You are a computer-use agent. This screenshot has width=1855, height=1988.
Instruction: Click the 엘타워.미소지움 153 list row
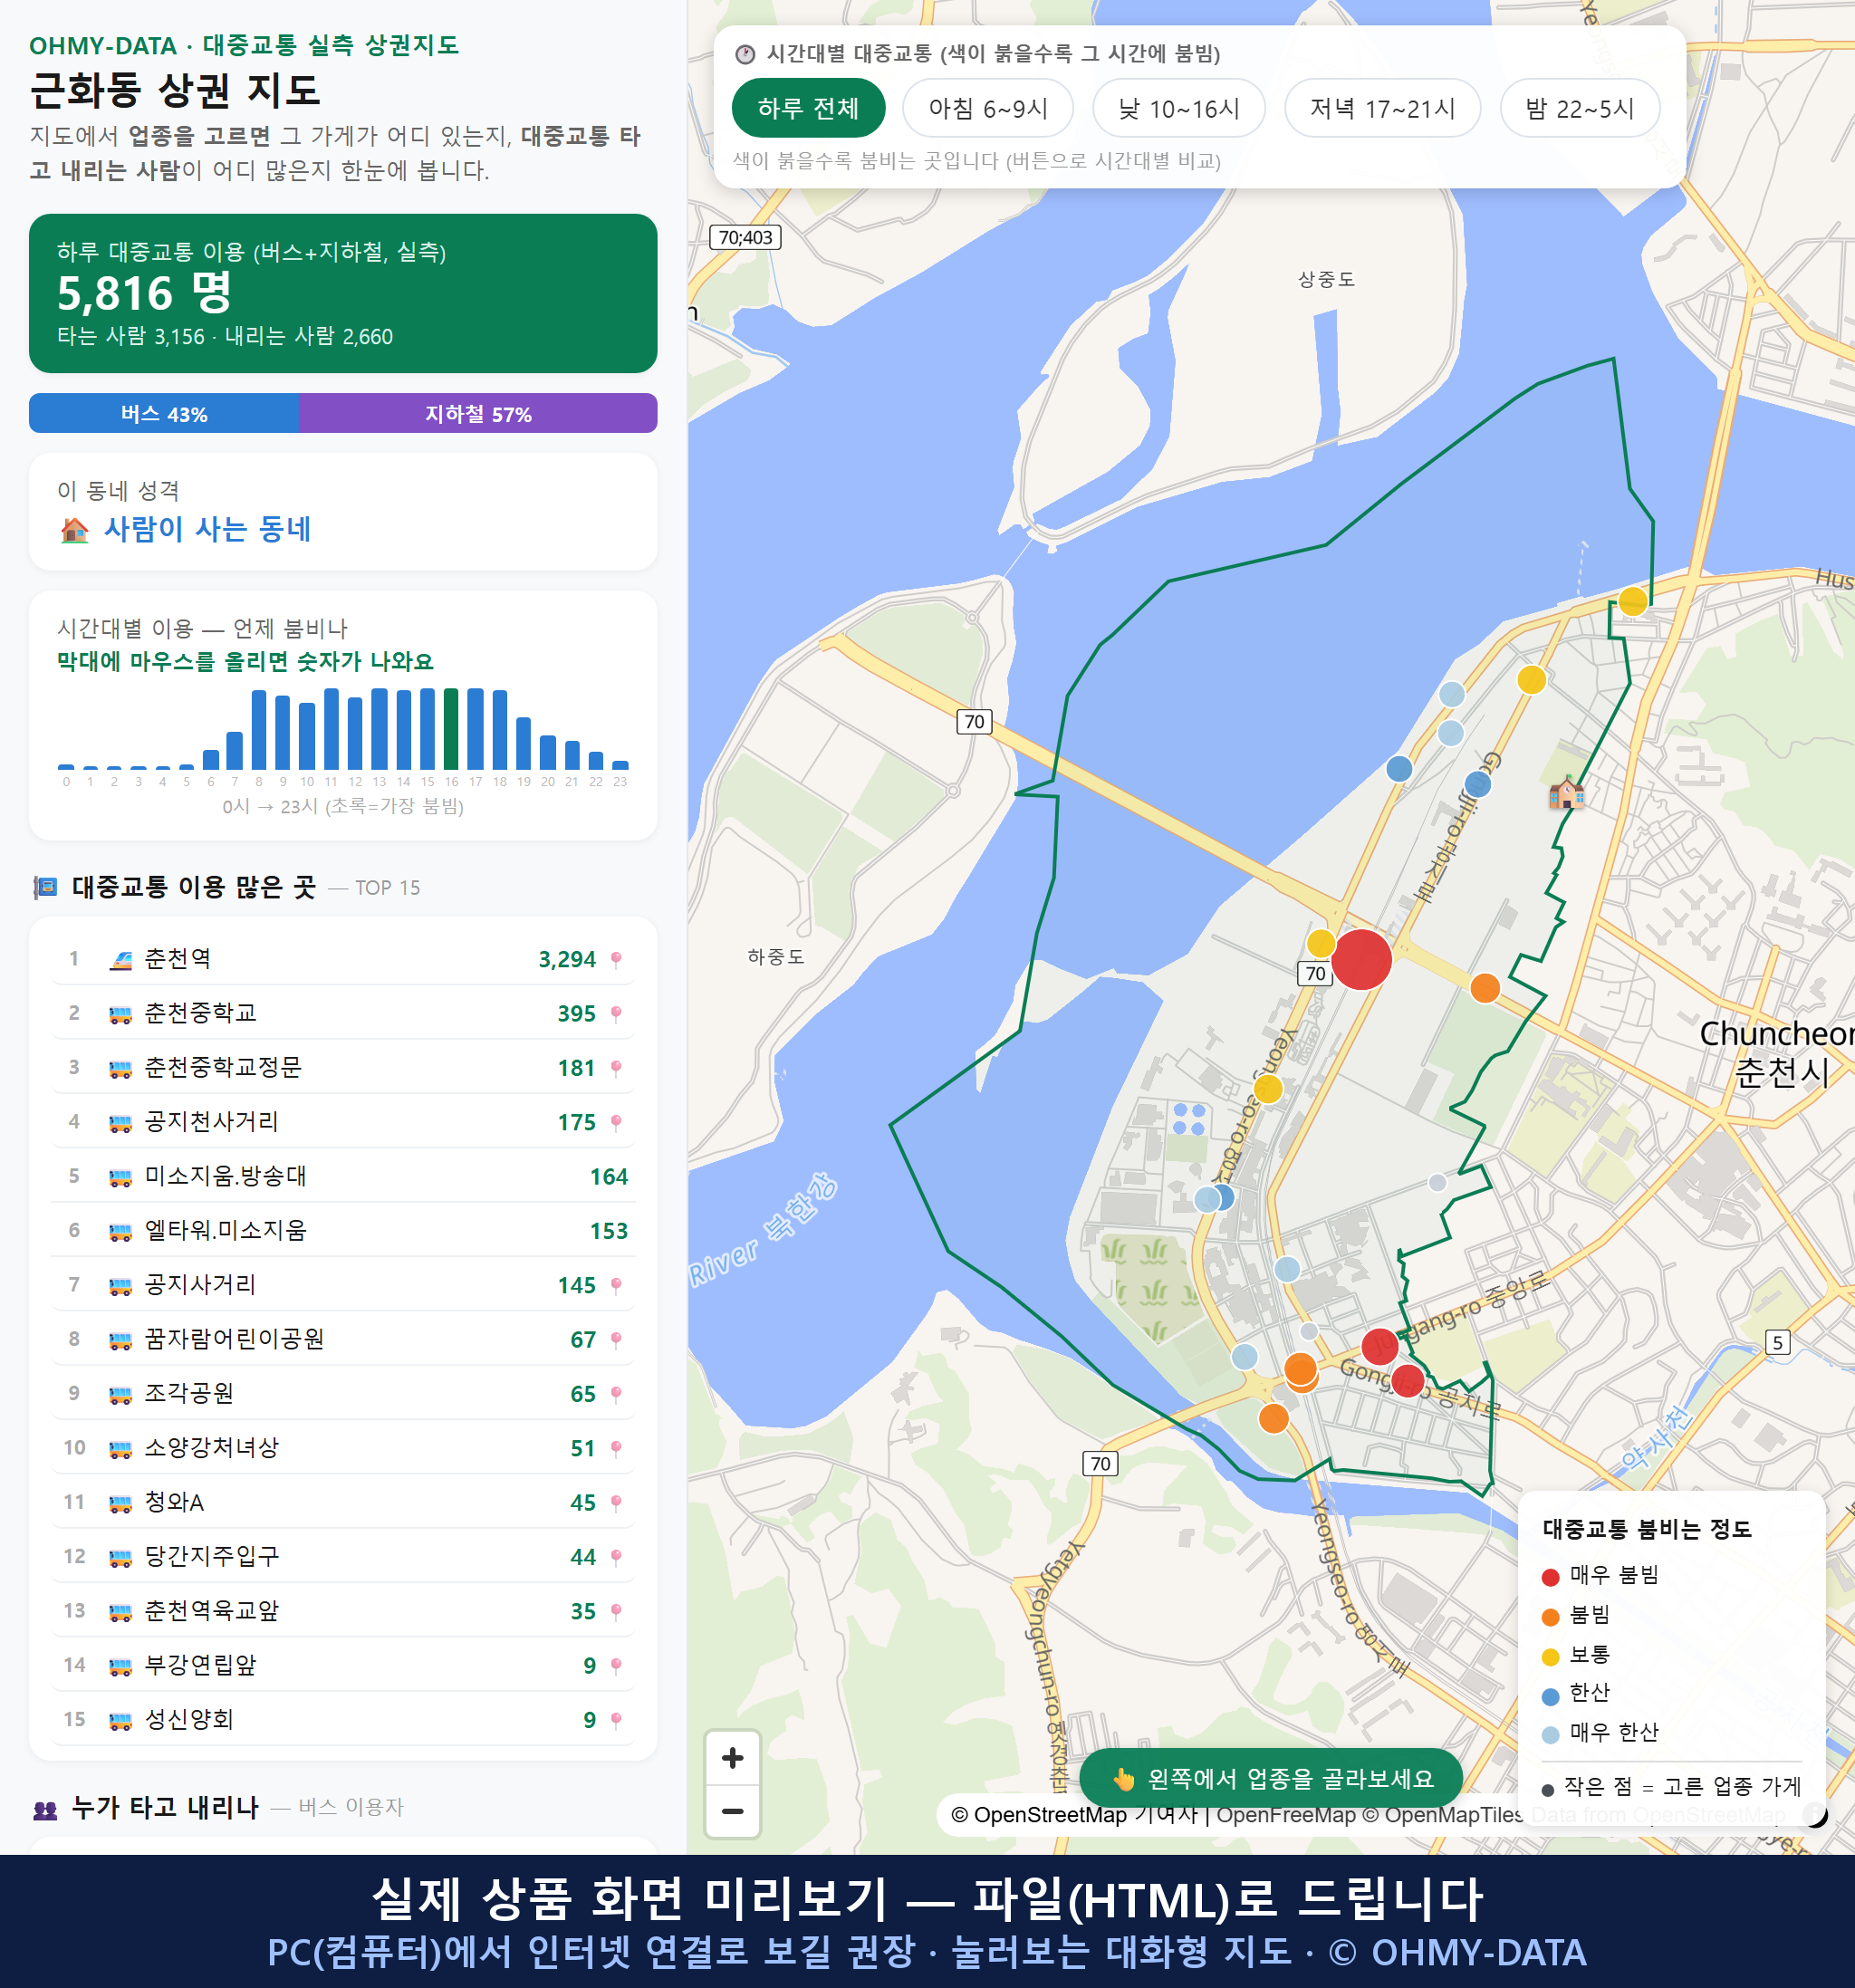[x=343, y=1230]
